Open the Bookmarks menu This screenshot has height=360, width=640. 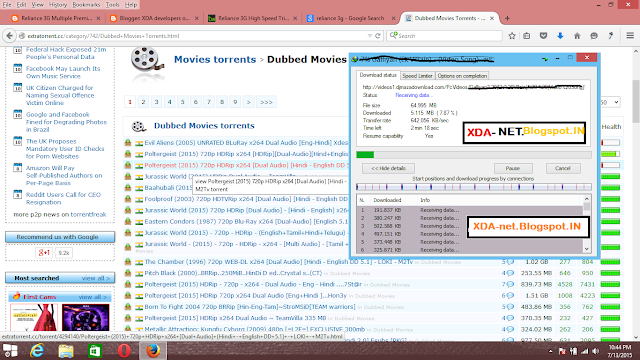(x=86, y=5)
